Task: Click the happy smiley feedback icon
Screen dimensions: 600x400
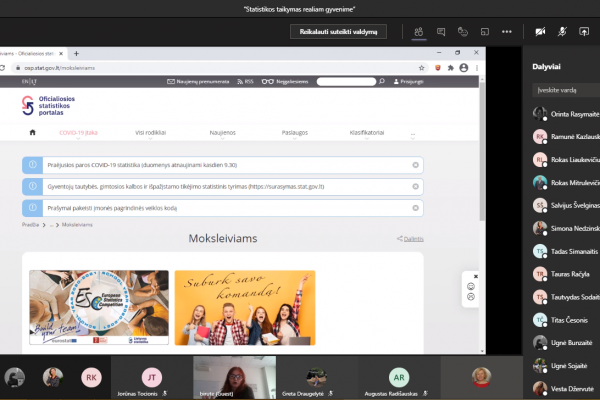Action: click(471, 286)
